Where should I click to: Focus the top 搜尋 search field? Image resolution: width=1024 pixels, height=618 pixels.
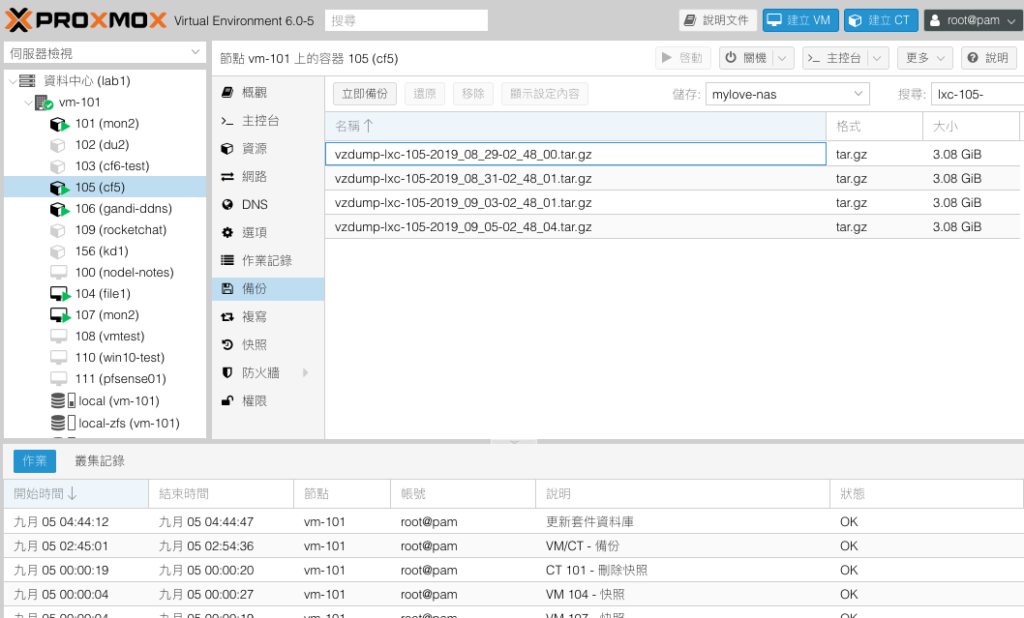pyautogui.click(x=406, y=20)
